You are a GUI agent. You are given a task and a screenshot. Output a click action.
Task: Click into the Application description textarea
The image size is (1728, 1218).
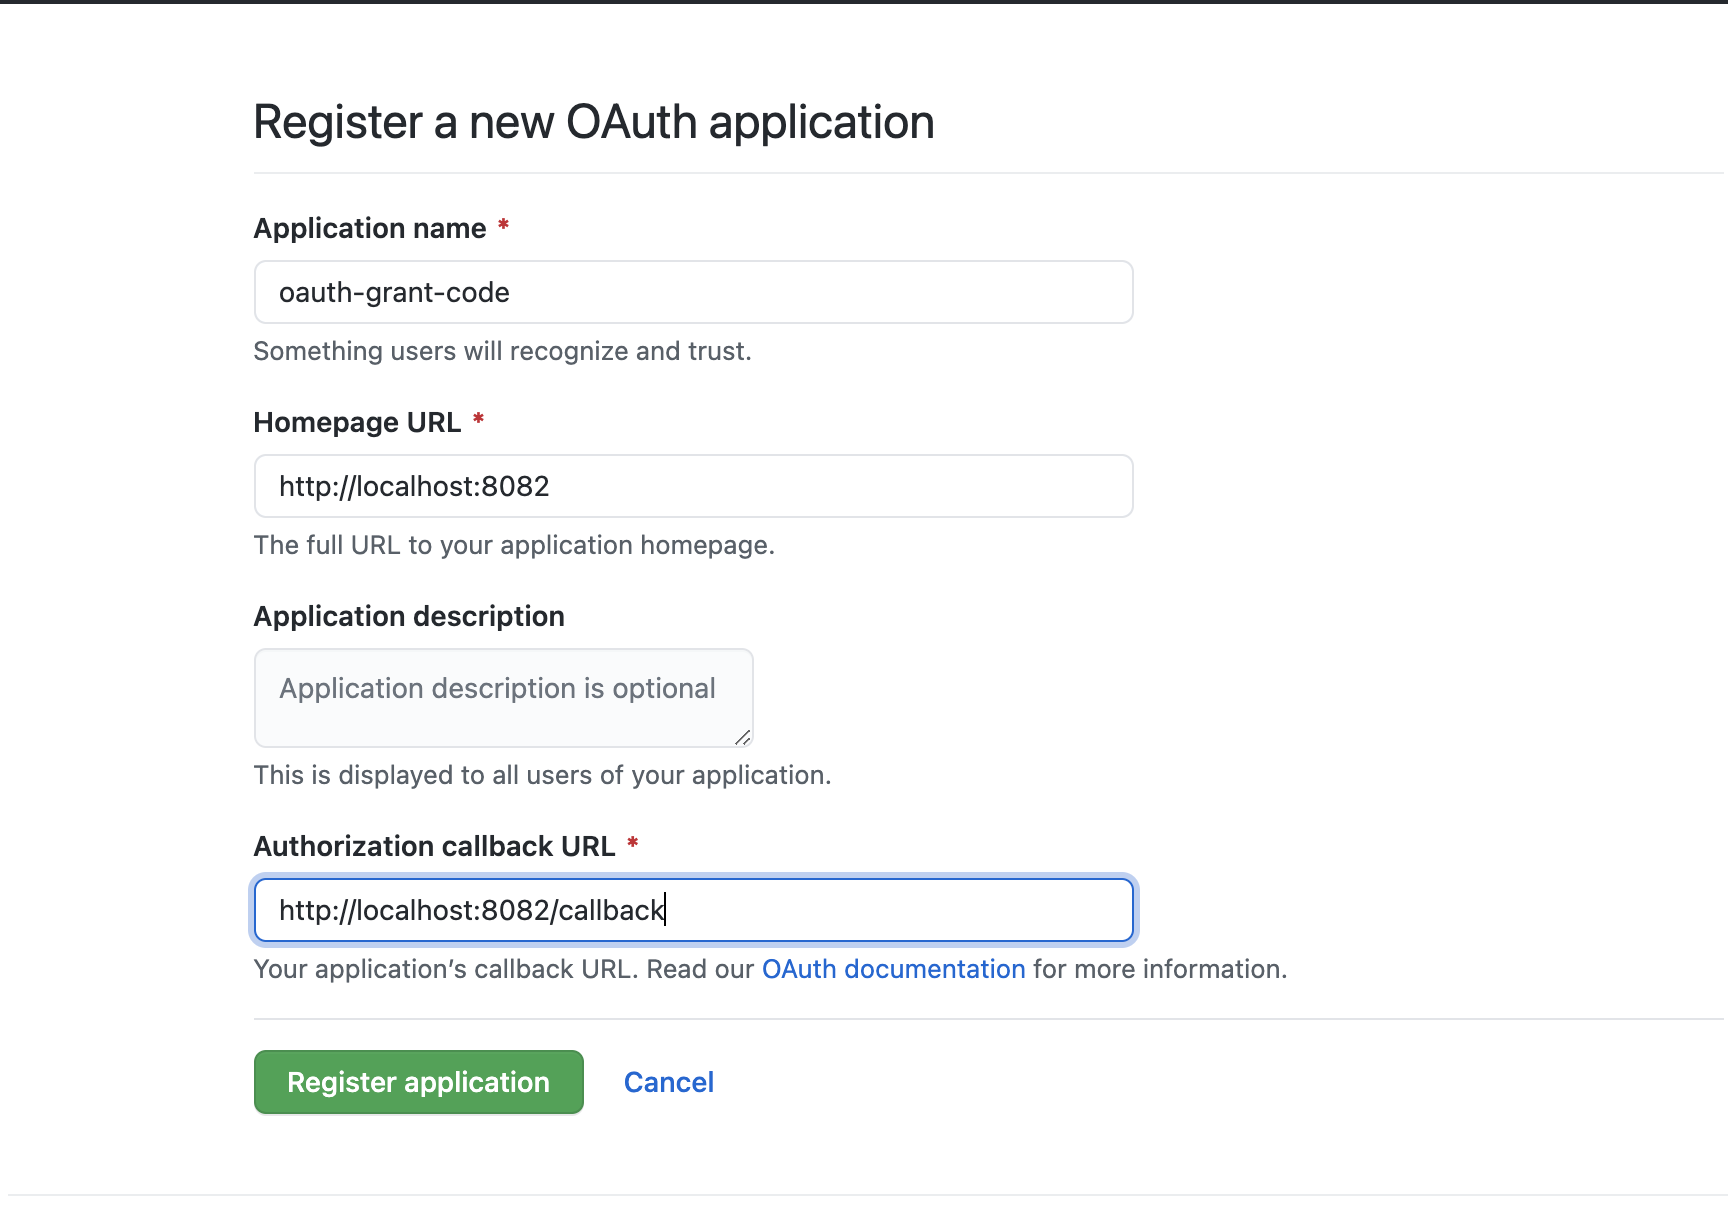click(503, 698)
